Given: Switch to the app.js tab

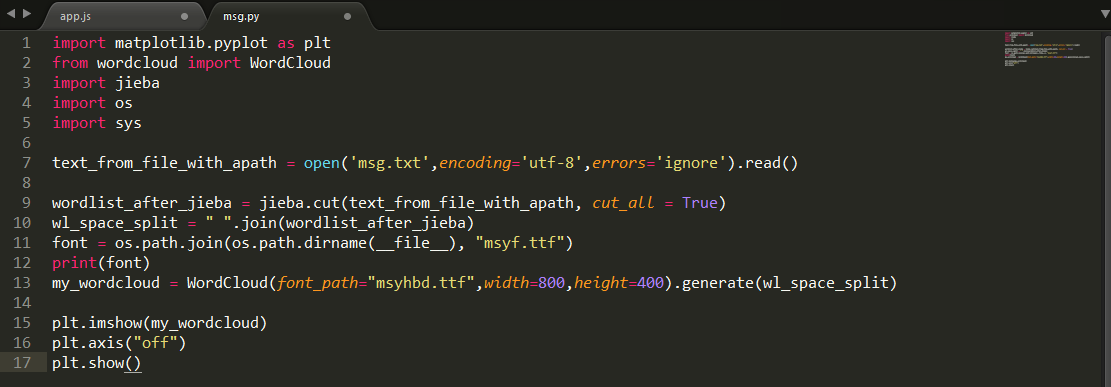Looking at the screenshot, I should coord(124,16).
